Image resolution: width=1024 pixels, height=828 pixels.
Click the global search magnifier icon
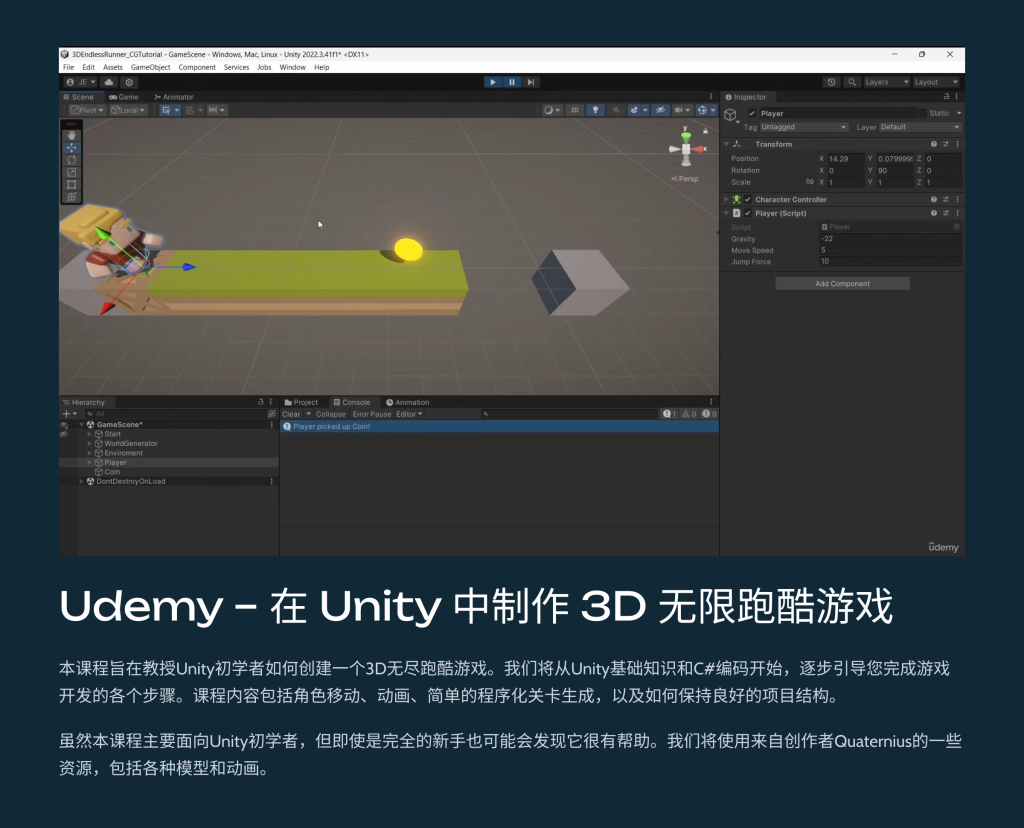852,82
